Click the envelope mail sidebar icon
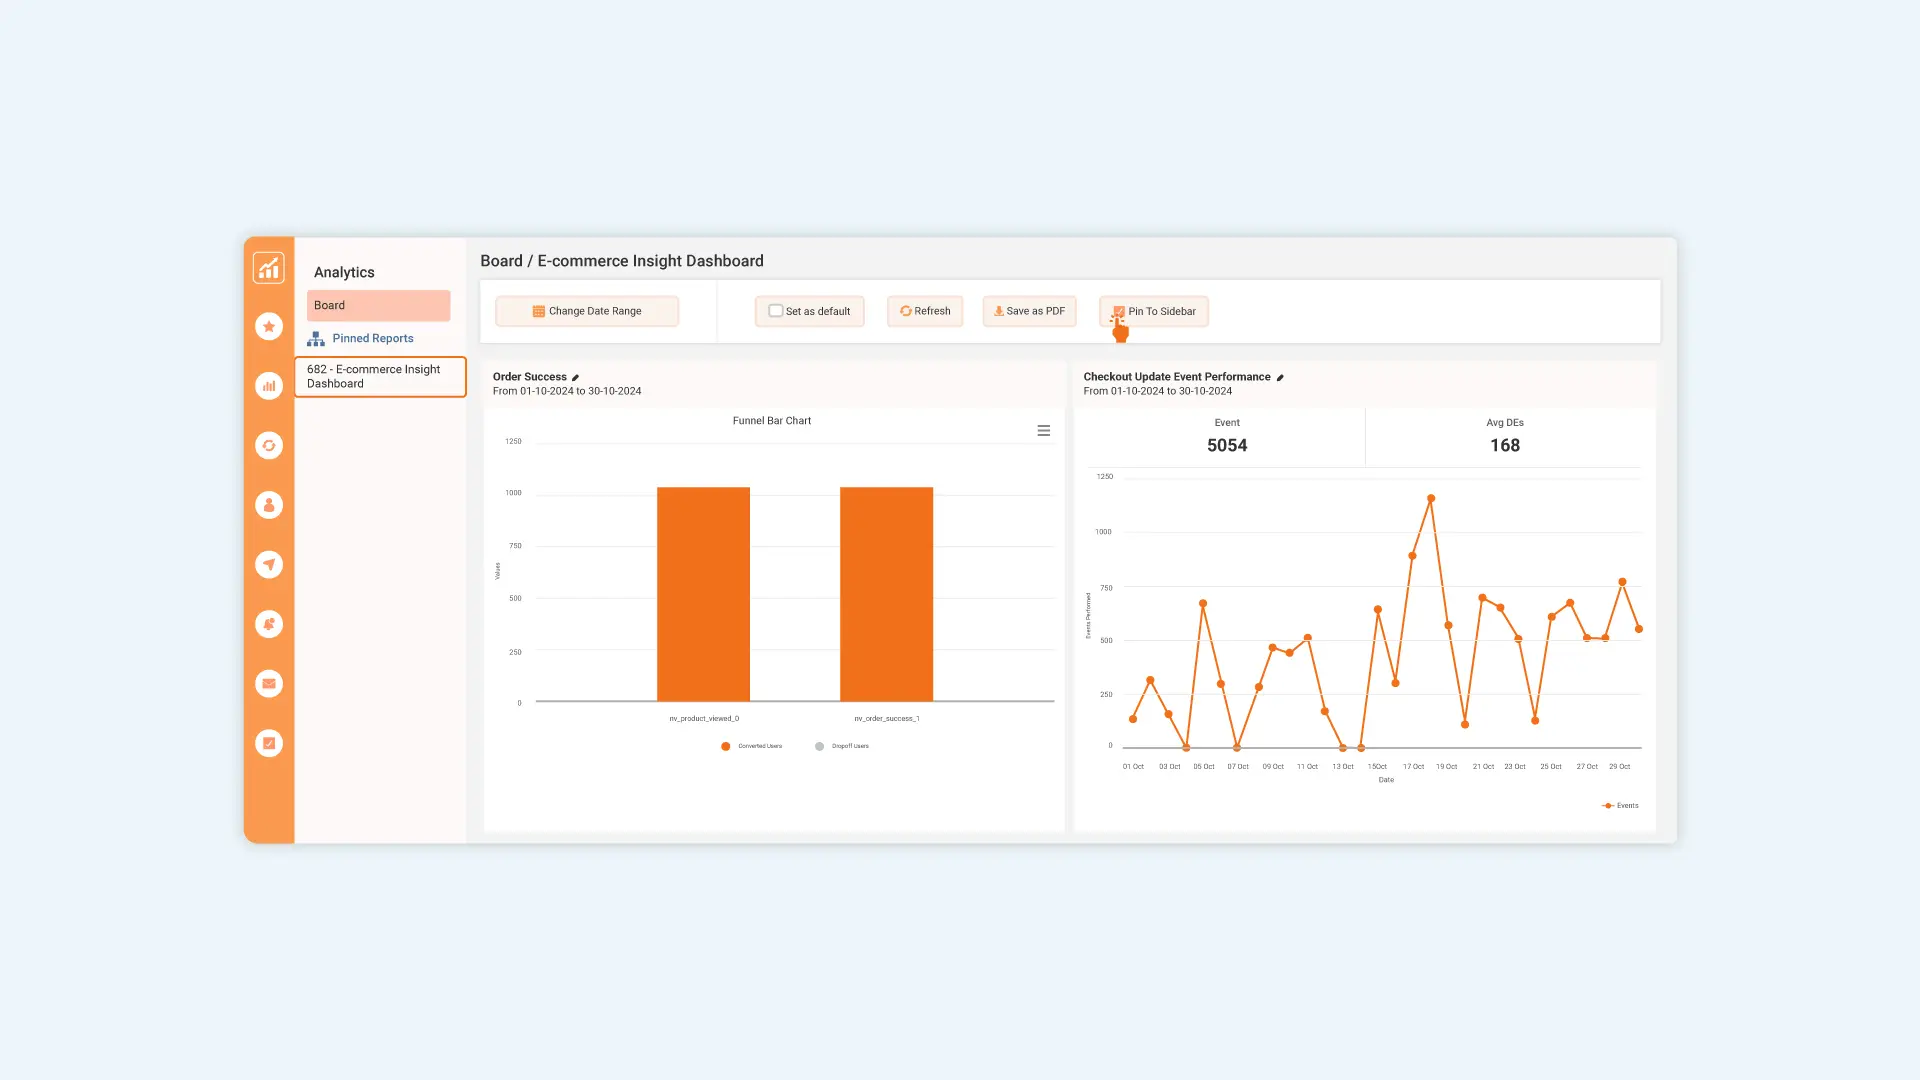The width and height of the screenshot is (1920, 1080). (268, 683)
